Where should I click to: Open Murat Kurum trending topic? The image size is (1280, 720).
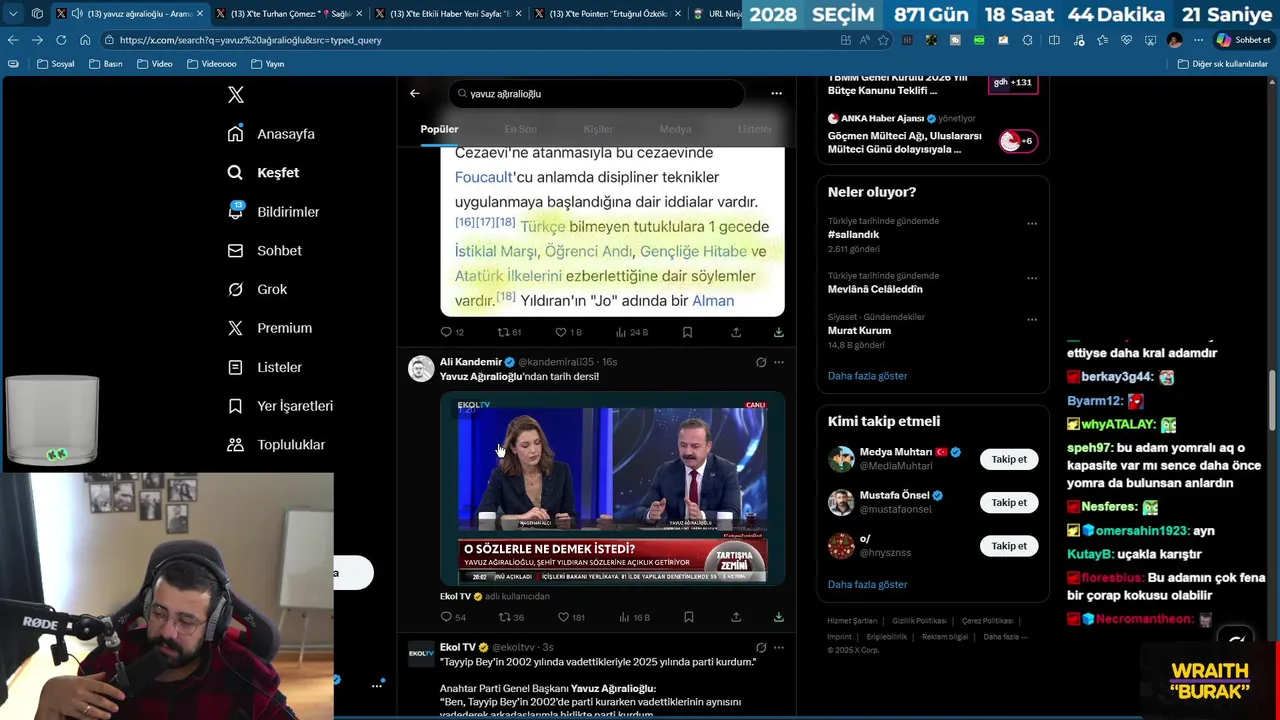(x=859, y=331)
